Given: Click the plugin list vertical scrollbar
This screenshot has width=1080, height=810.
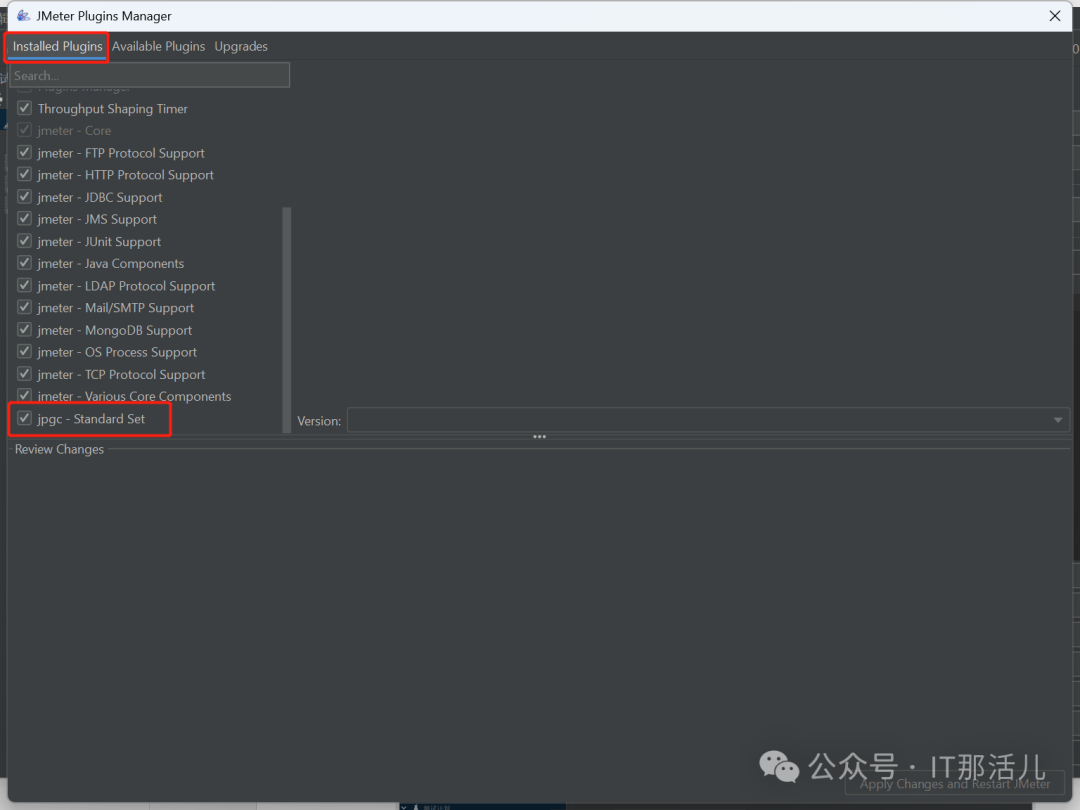Looking at the screenshot, I should pyautogui.click(x=287, y=320).
